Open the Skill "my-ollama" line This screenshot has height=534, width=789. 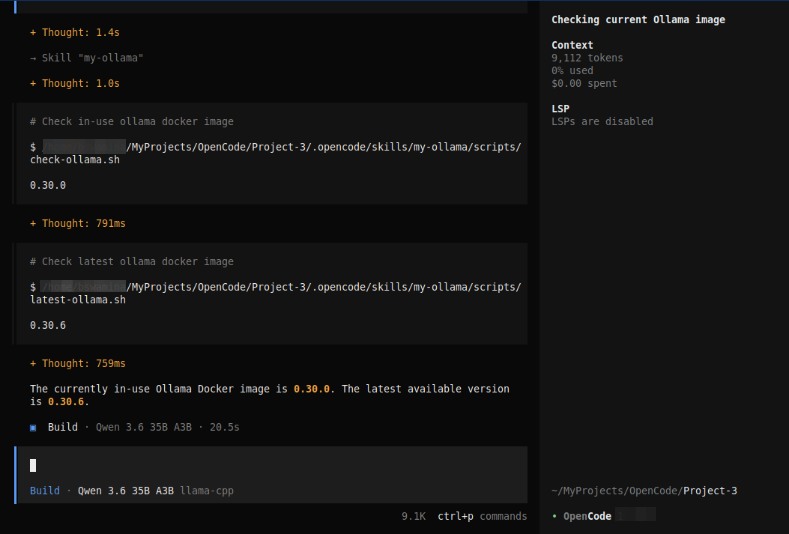(x=87, y=58)
